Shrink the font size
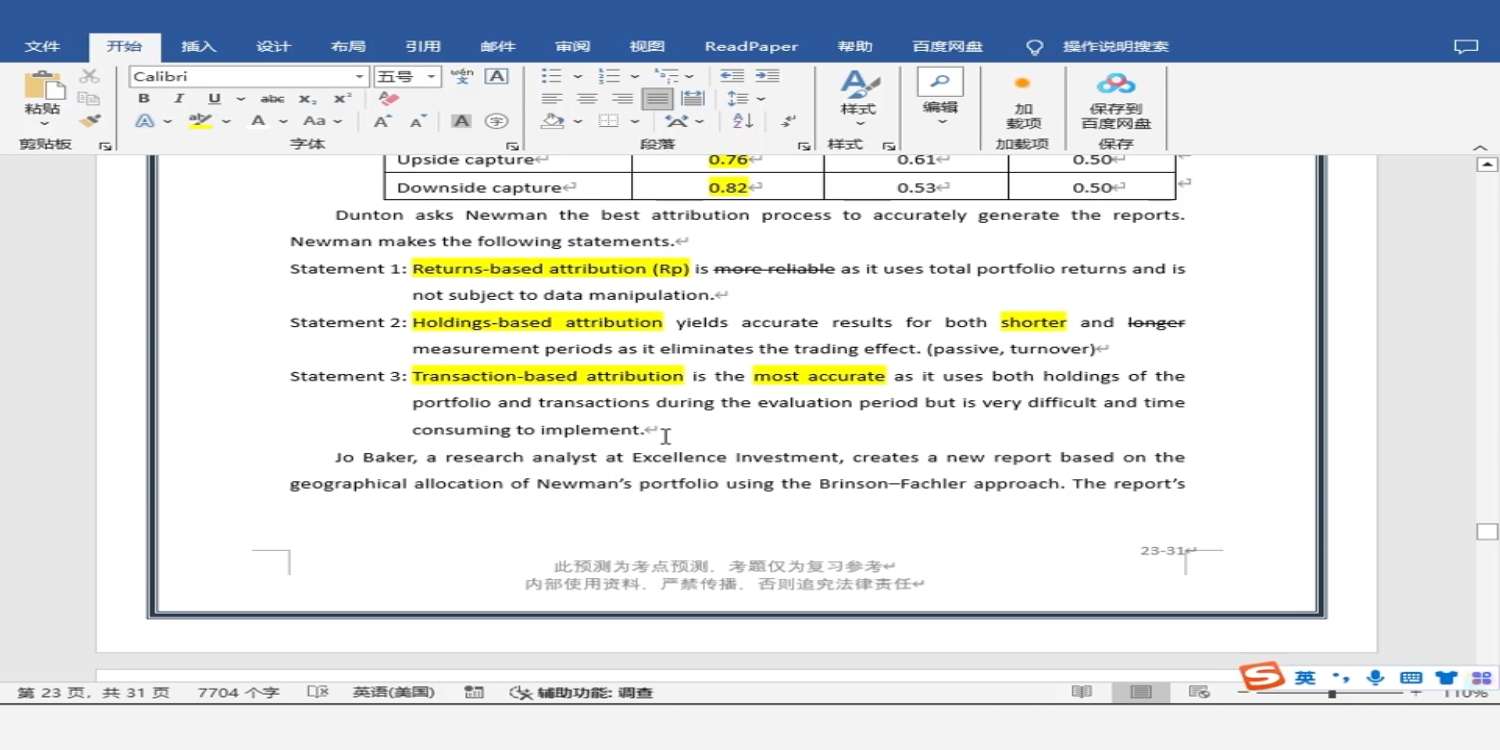Viewport: 1500px width, 750px height. (418, 121)
